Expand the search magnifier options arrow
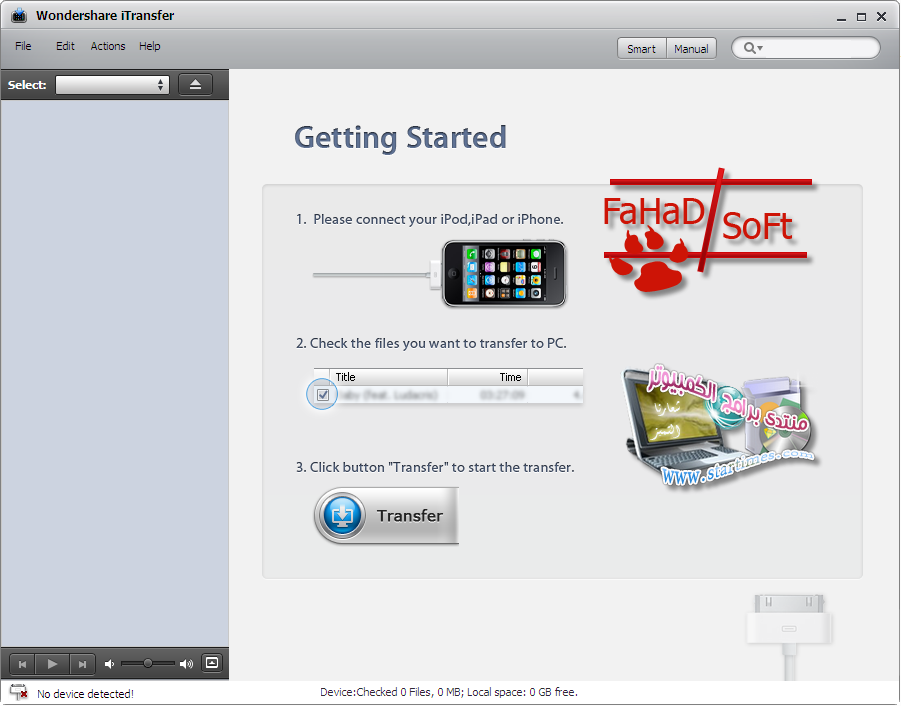The width and height of the screenshot is (901, 706). (760, 48)
